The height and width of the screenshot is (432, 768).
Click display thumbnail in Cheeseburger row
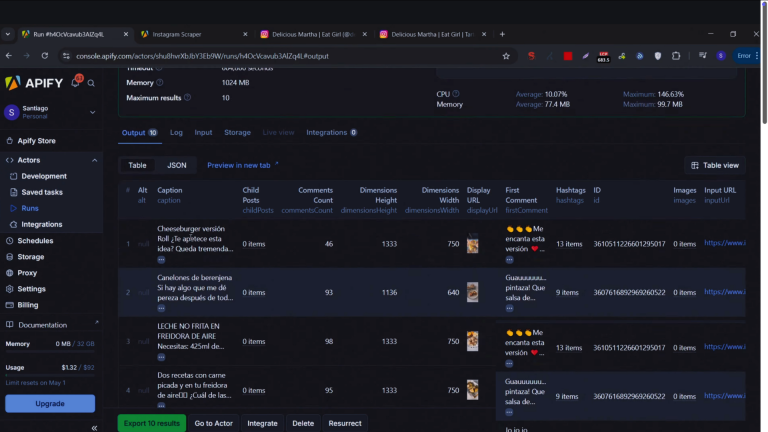pyautogui.click(x=472, y=243)
